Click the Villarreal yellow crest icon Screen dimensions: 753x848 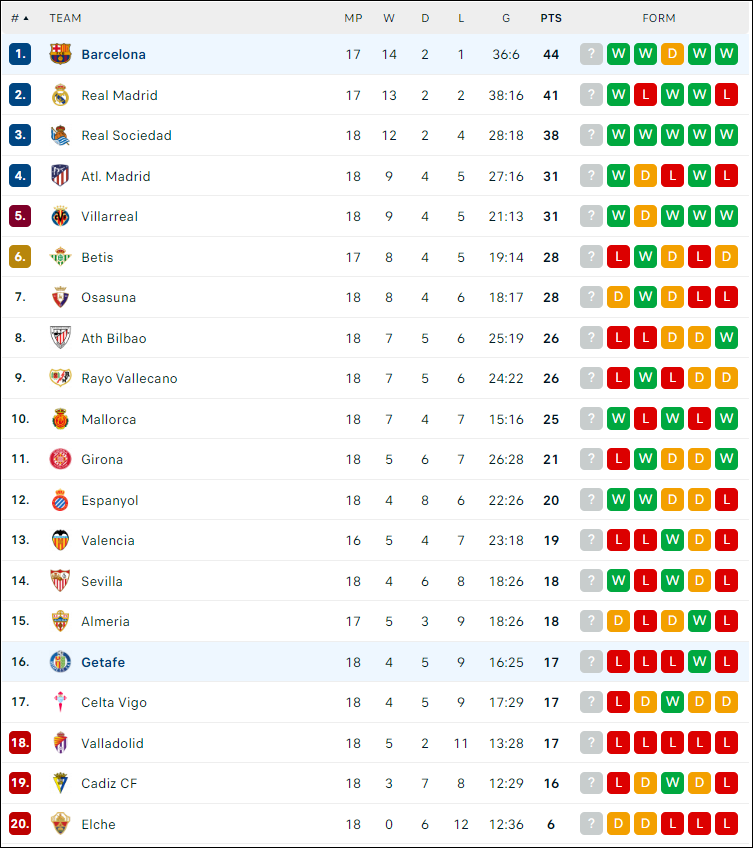pyautogui.click(x=60, y=216)
